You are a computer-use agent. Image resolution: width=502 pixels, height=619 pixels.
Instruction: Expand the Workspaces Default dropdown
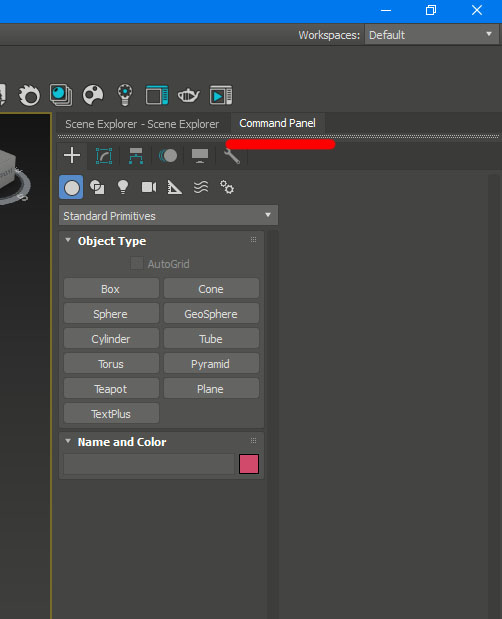click(431, 35)
